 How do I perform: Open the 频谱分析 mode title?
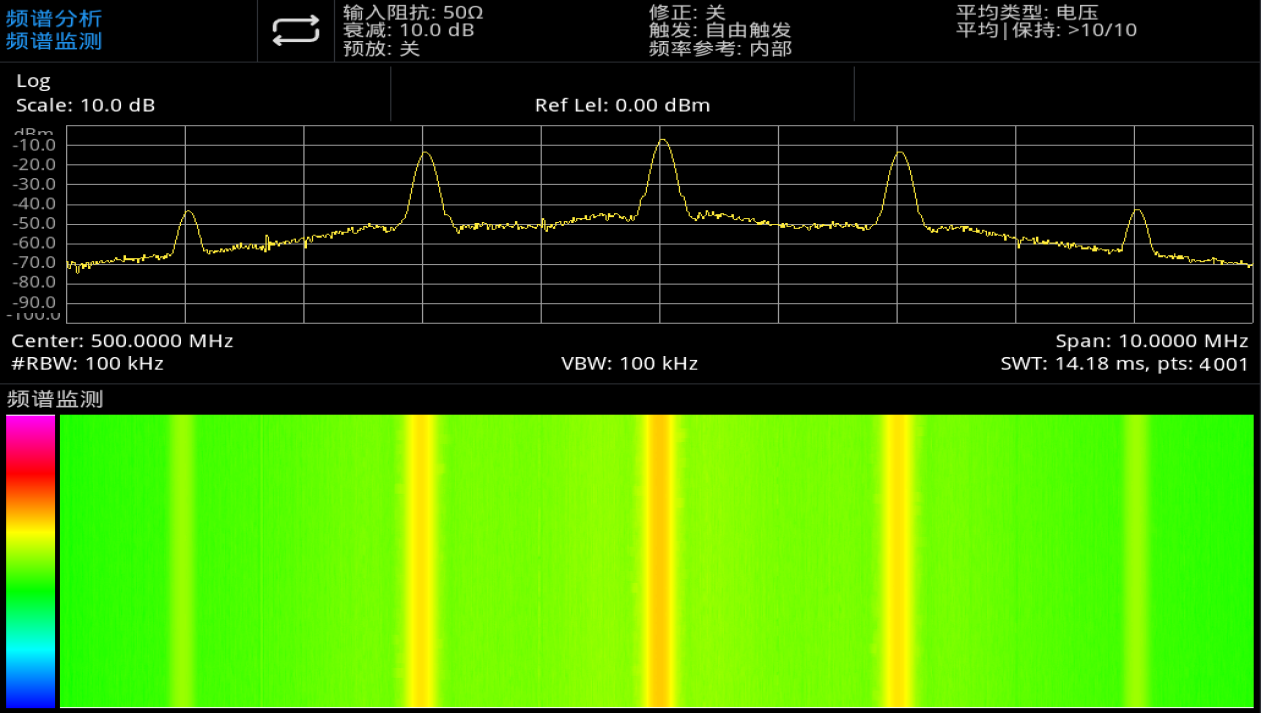click(x=54, y=19)
